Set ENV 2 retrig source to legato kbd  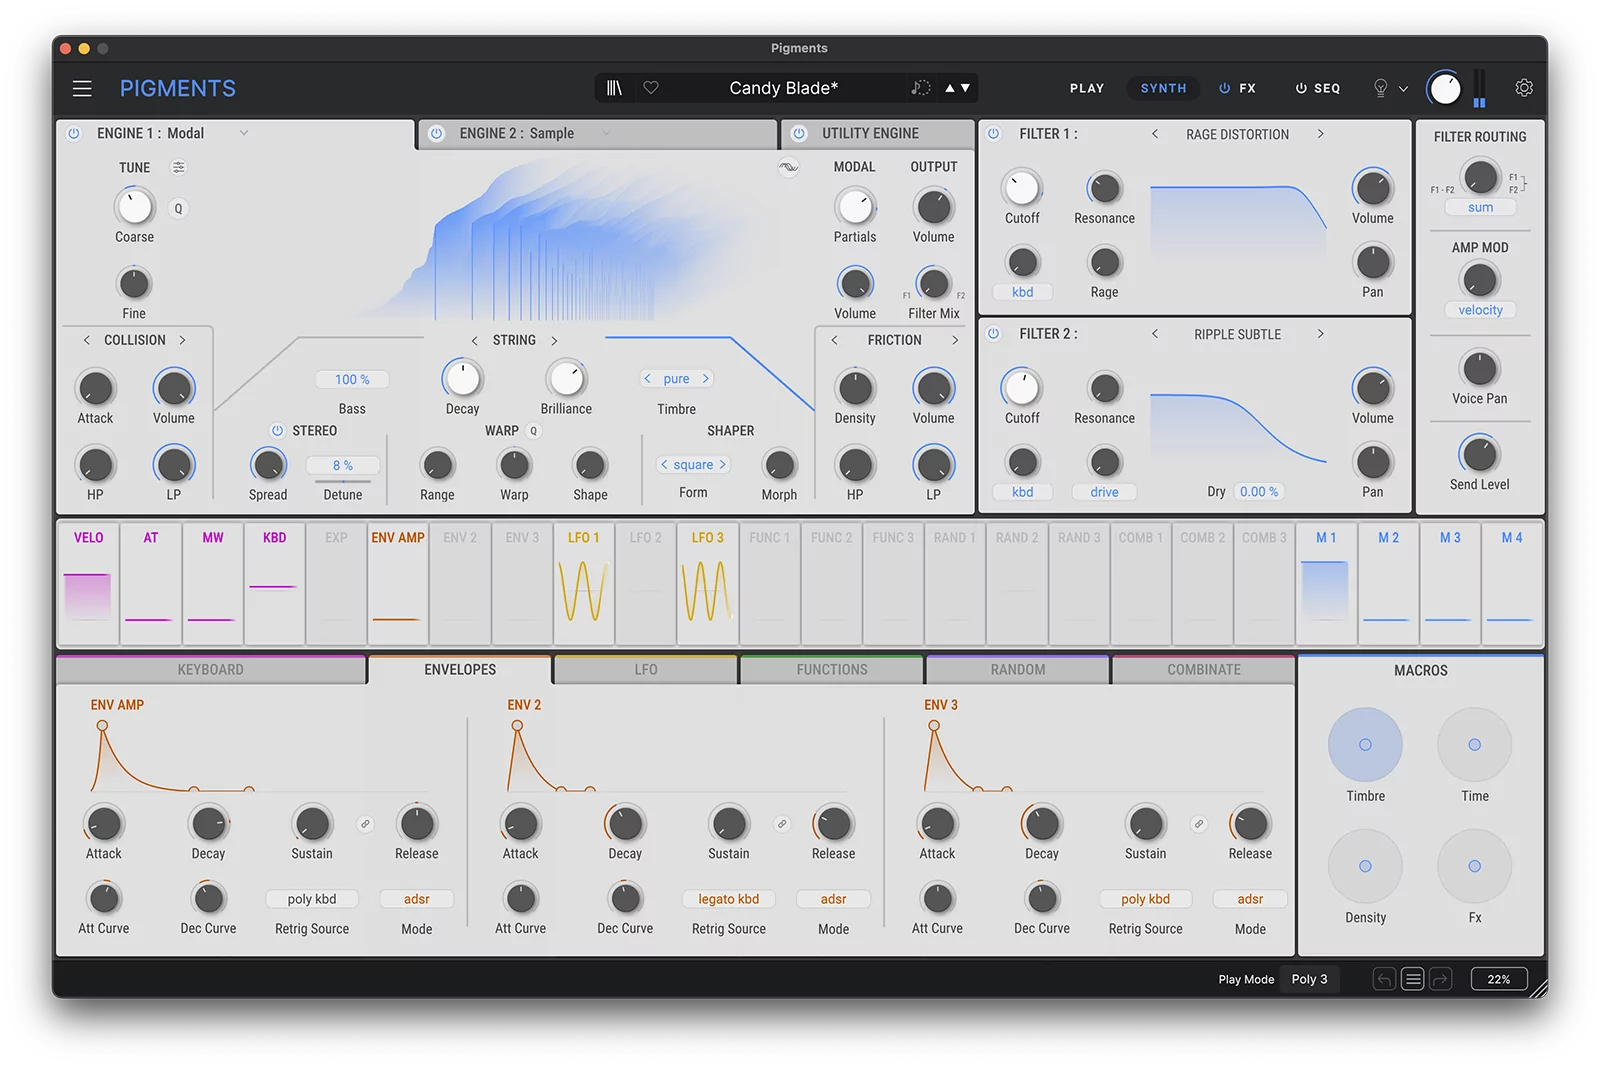click(728, 899)
